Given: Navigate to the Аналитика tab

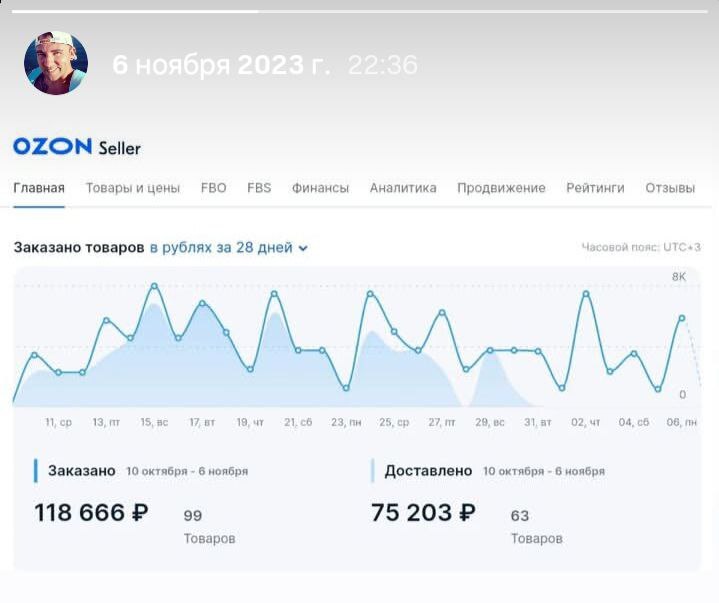Looking at the screenshot, I should click(403, 188).
